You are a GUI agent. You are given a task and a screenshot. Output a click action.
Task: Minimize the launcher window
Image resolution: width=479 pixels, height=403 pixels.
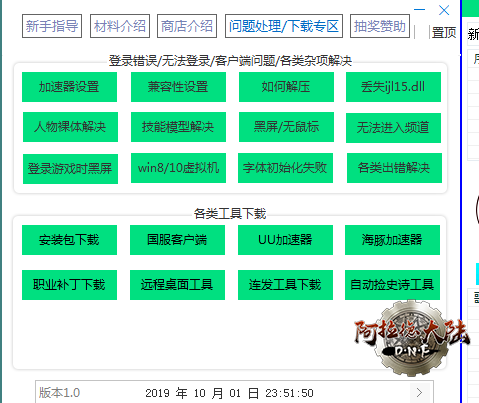click(419, 10)
